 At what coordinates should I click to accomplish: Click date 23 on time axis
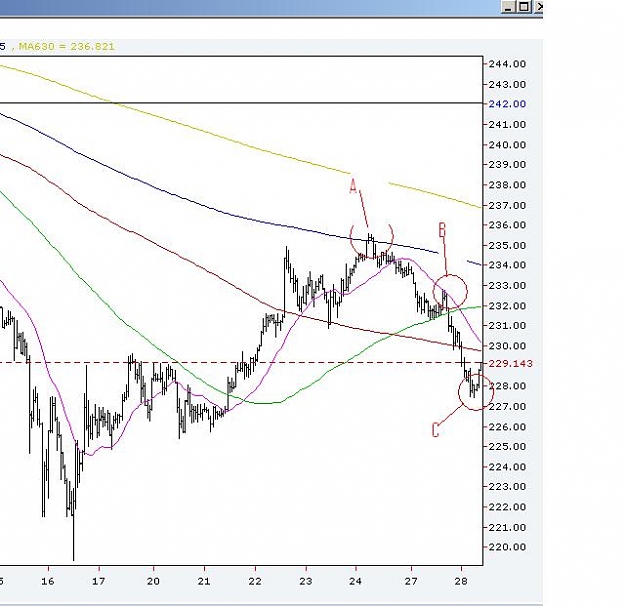pos(306,581)
